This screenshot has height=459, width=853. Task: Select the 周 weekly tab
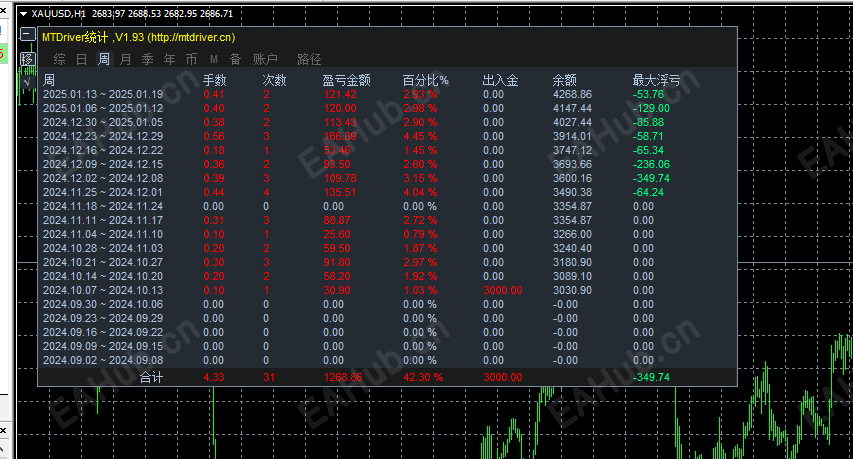tap(103, 59)
